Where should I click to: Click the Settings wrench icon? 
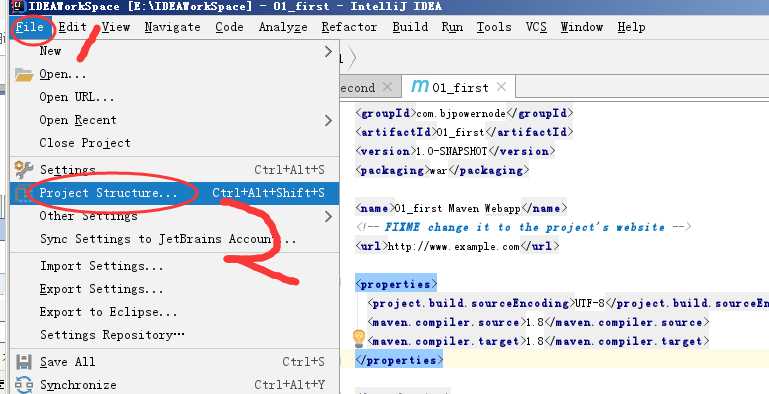[24, 170]
